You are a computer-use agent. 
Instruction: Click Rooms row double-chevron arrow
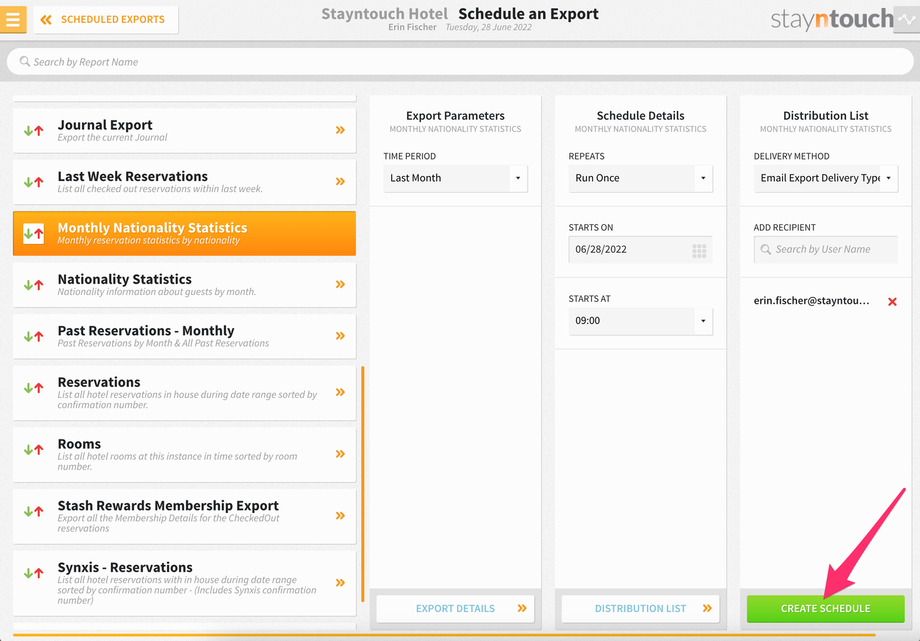coord(340,454)
